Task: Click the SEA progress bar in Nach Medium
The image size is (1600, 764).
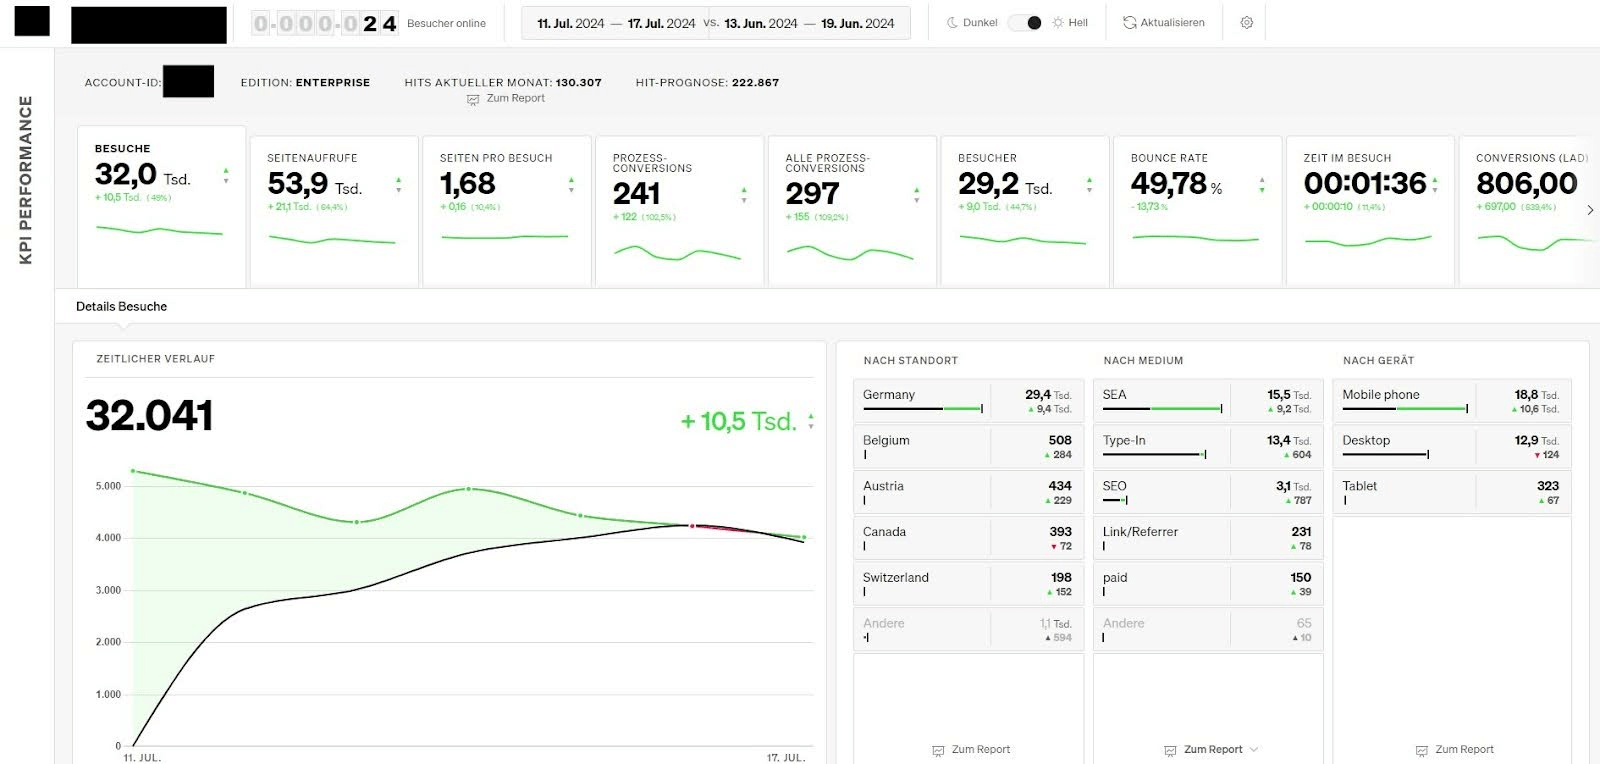Action: pos(1162,408)
